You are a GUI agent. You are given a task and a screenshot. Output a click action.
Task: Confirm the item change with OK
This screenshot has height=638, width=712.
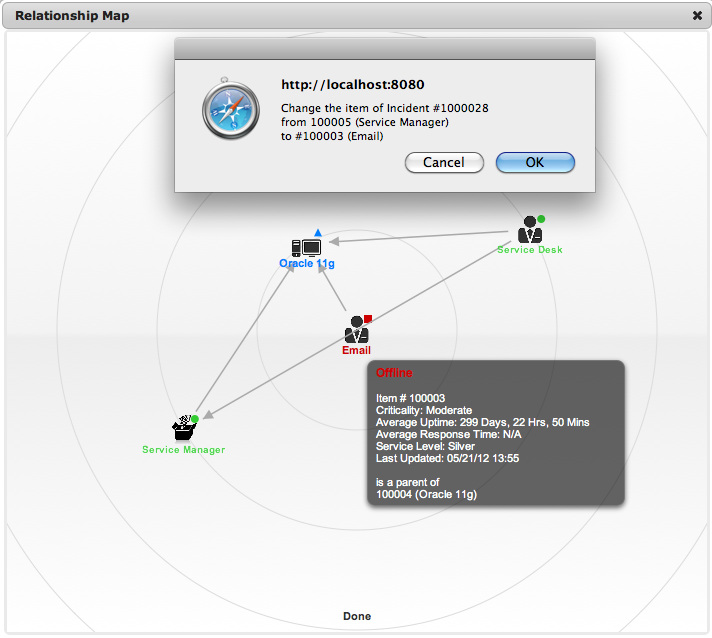535,163
